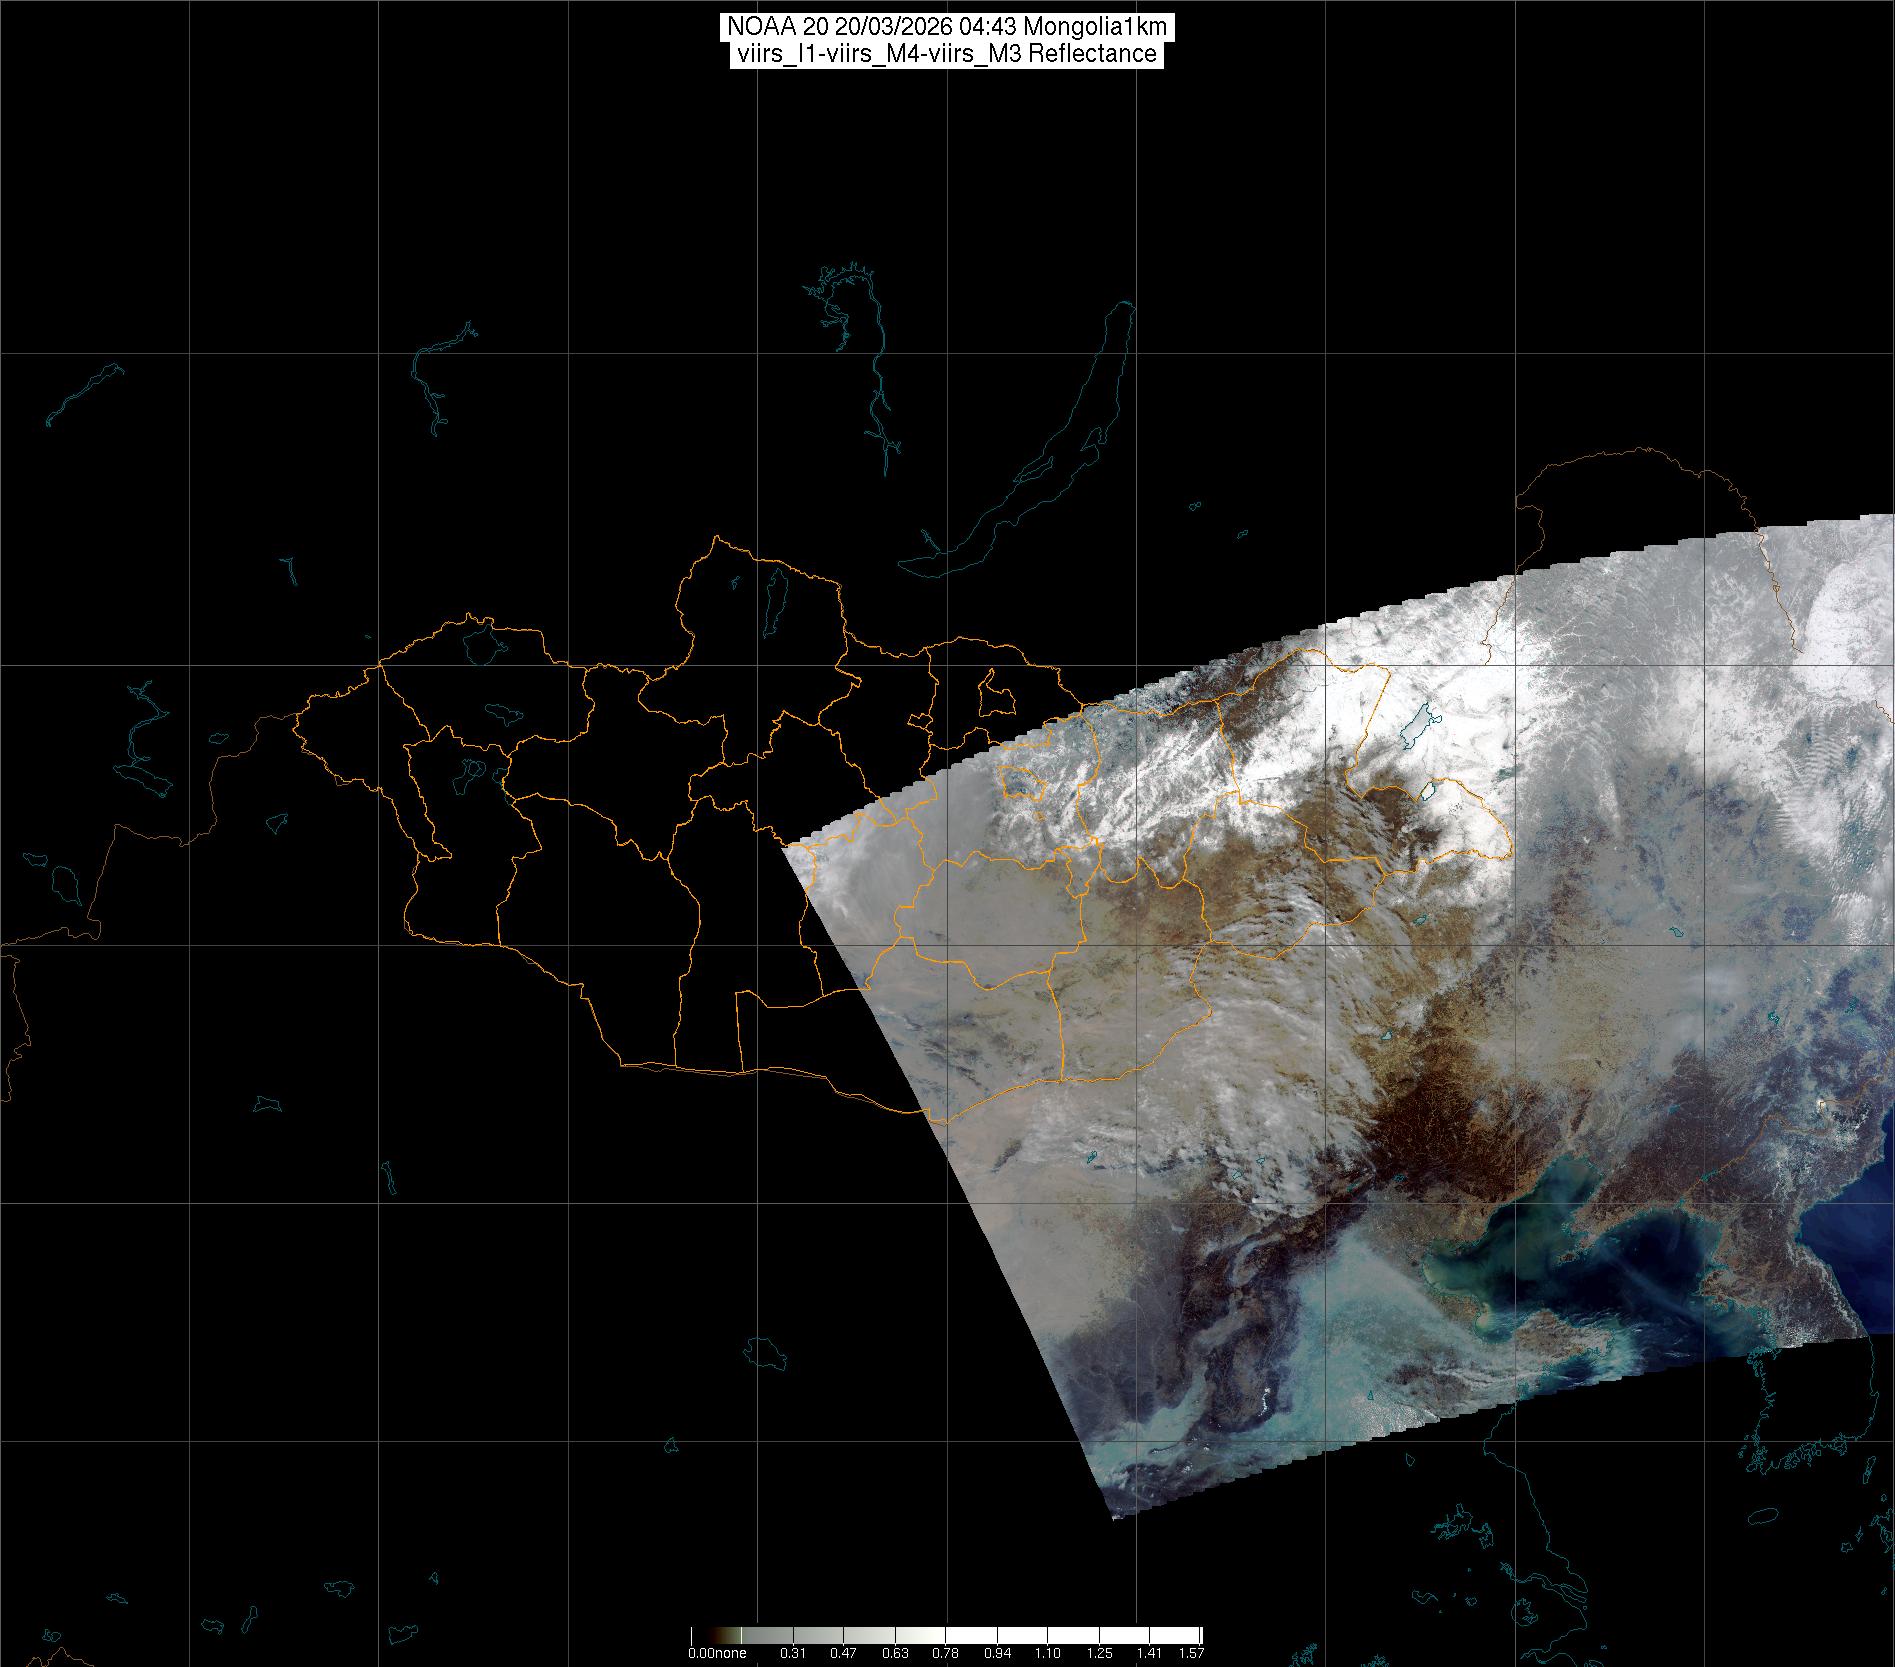1895x1667 pixels.
Task: Click the 0.00none label on the colorbar
Action: 716,1653
